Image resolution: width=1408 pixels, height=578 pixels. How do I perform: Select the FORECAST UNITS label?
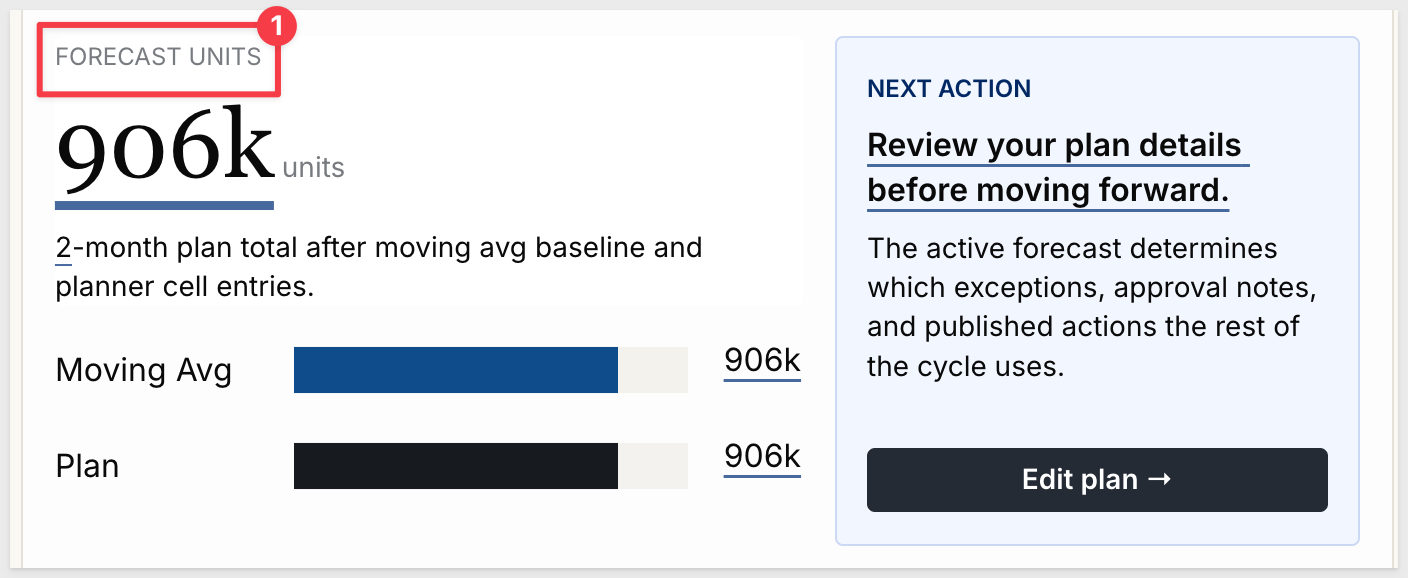click(158, 57)
